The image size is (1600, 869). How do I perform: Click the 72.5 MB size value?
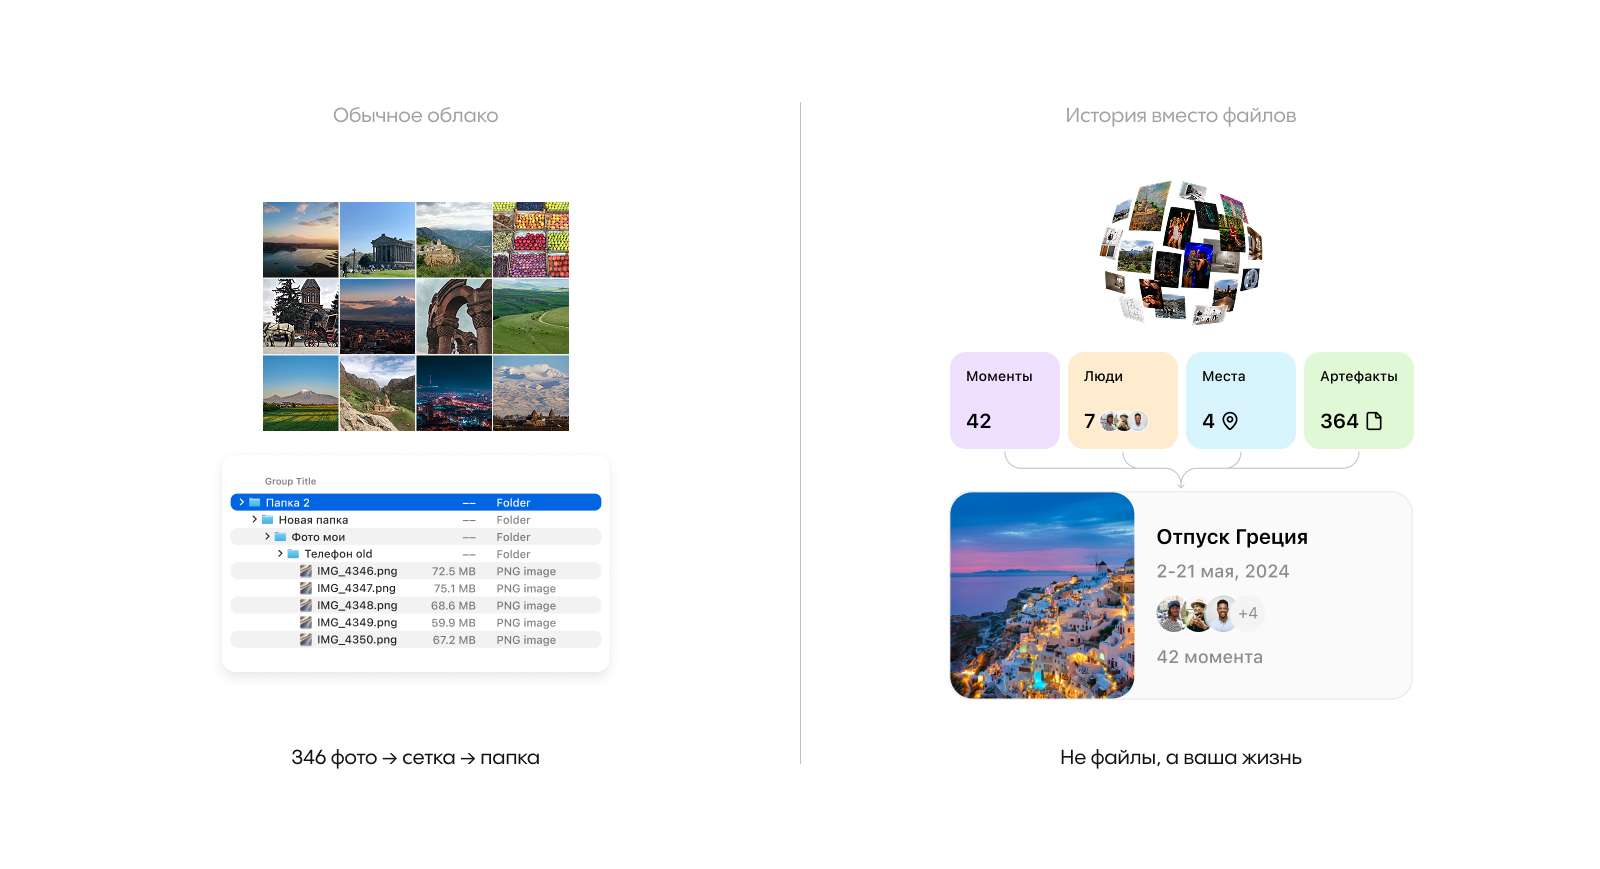point(454,571)
